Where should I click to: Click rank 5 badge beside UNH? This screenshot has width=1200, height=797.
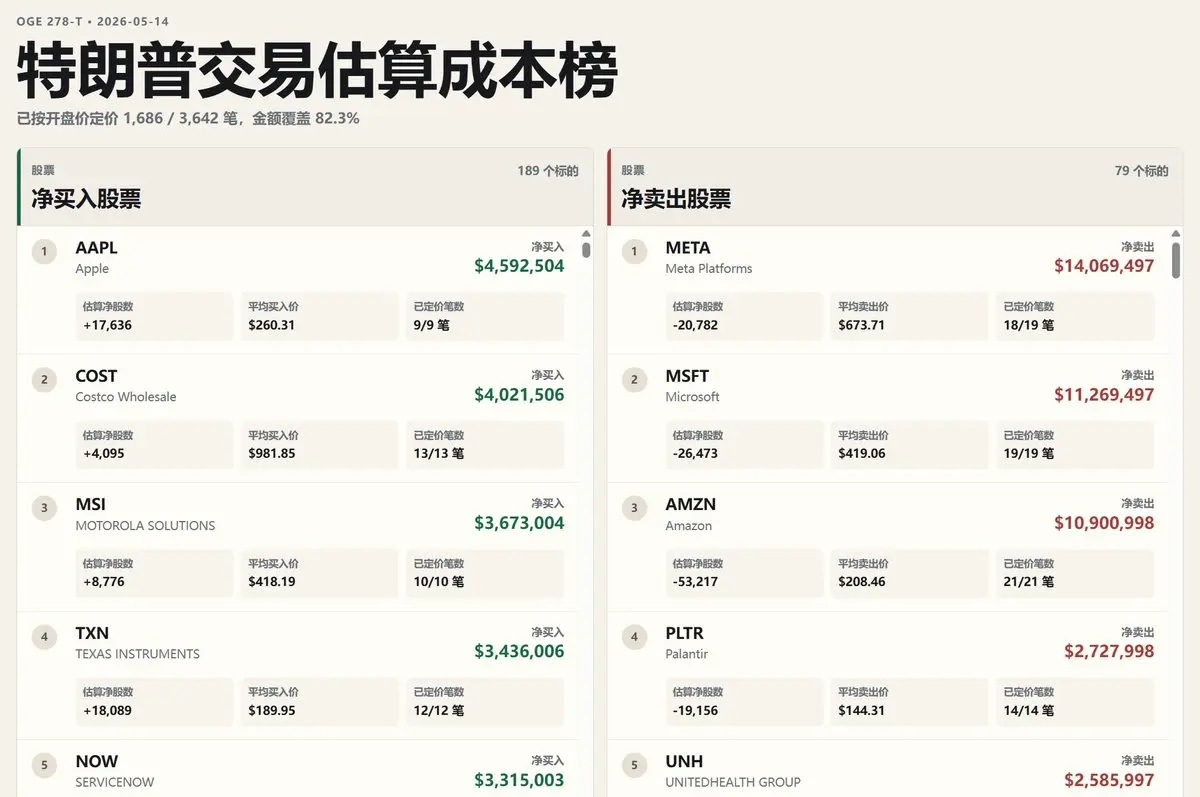634,766
